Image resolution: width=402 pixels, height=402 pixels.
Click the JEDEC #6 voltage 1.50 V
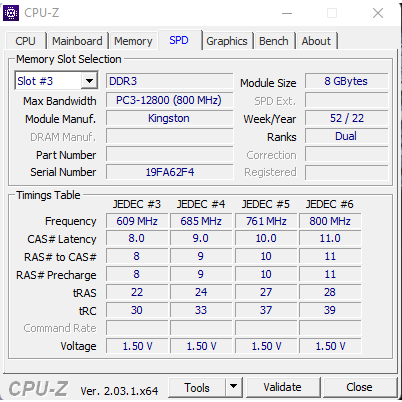tap(330, 346)
